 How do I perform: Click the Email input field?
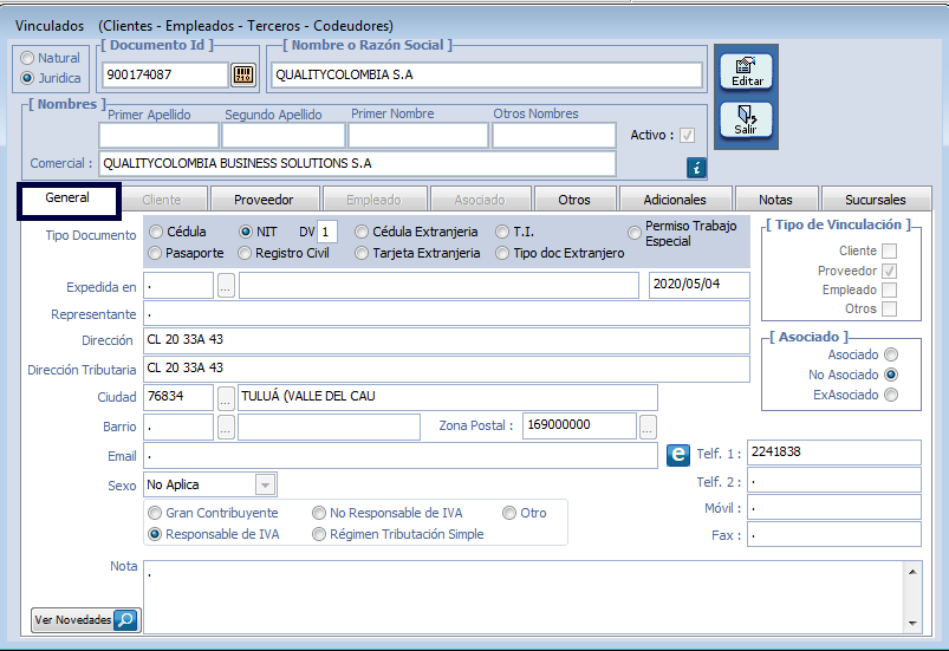click(x=400, y=456)
